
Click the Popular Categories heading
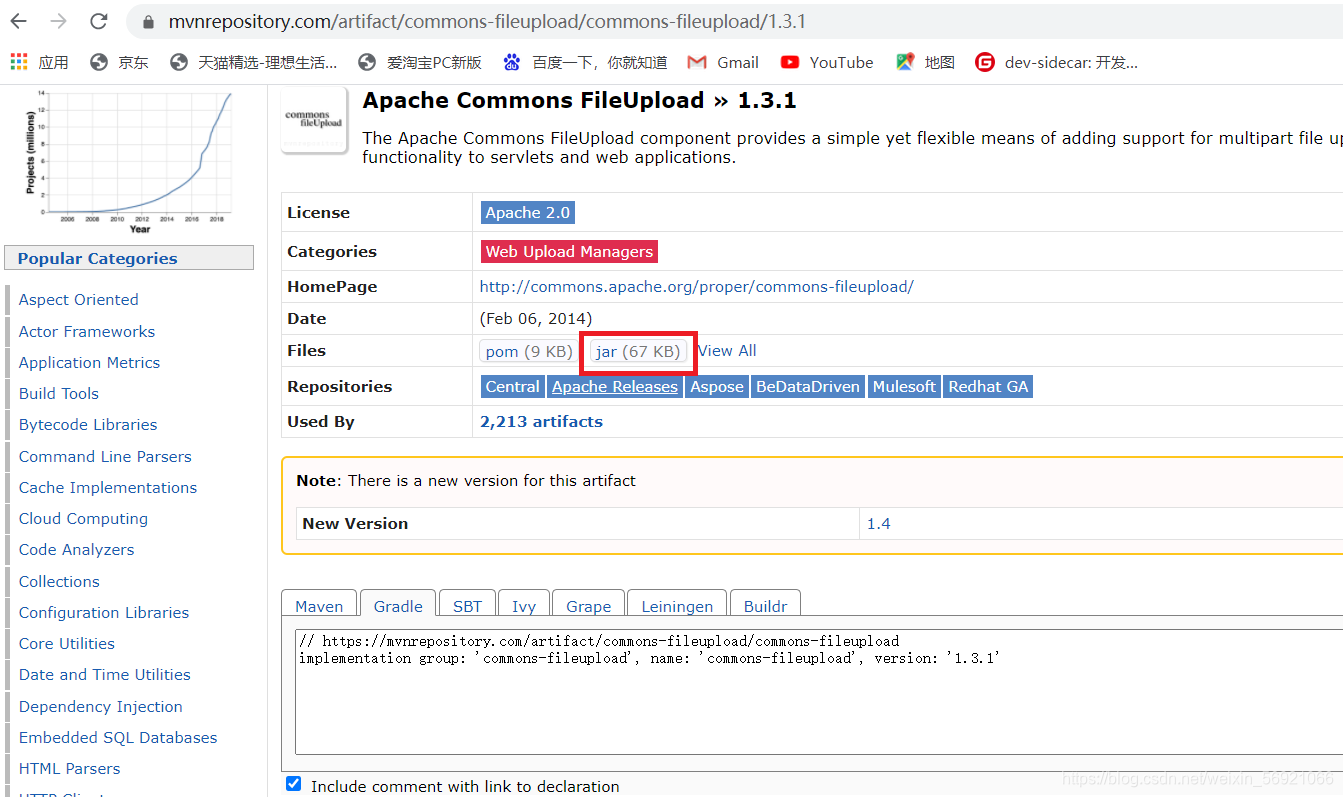(x=129, y=258)
